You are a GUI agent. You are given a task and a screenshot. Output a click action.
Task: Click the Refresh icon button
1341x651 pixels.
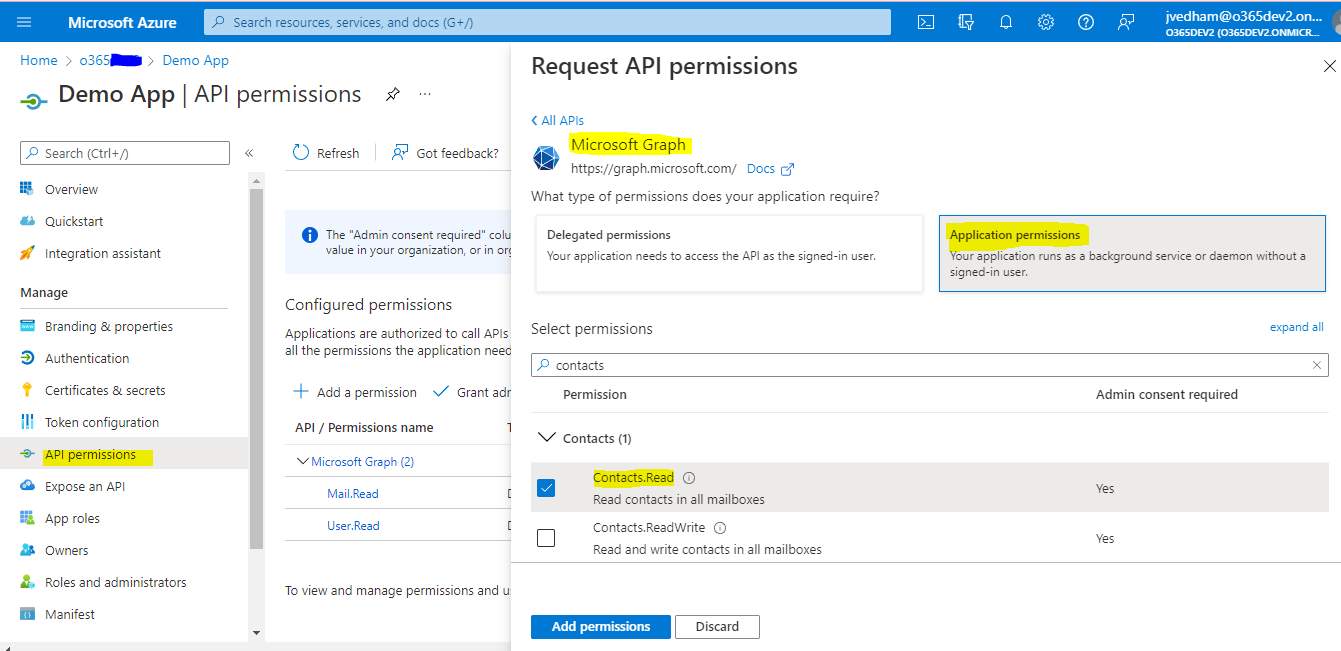pyautogui.click(x=301, y=152)
